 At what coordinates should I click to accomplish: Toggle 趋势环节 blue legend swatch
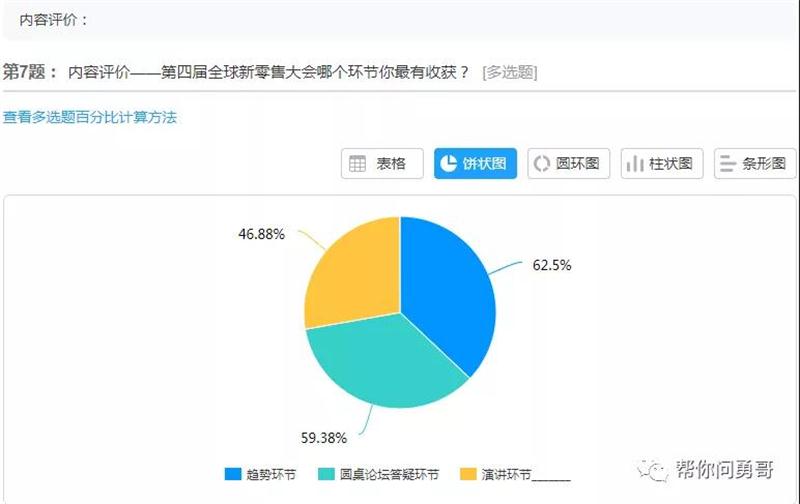(233, 474)
